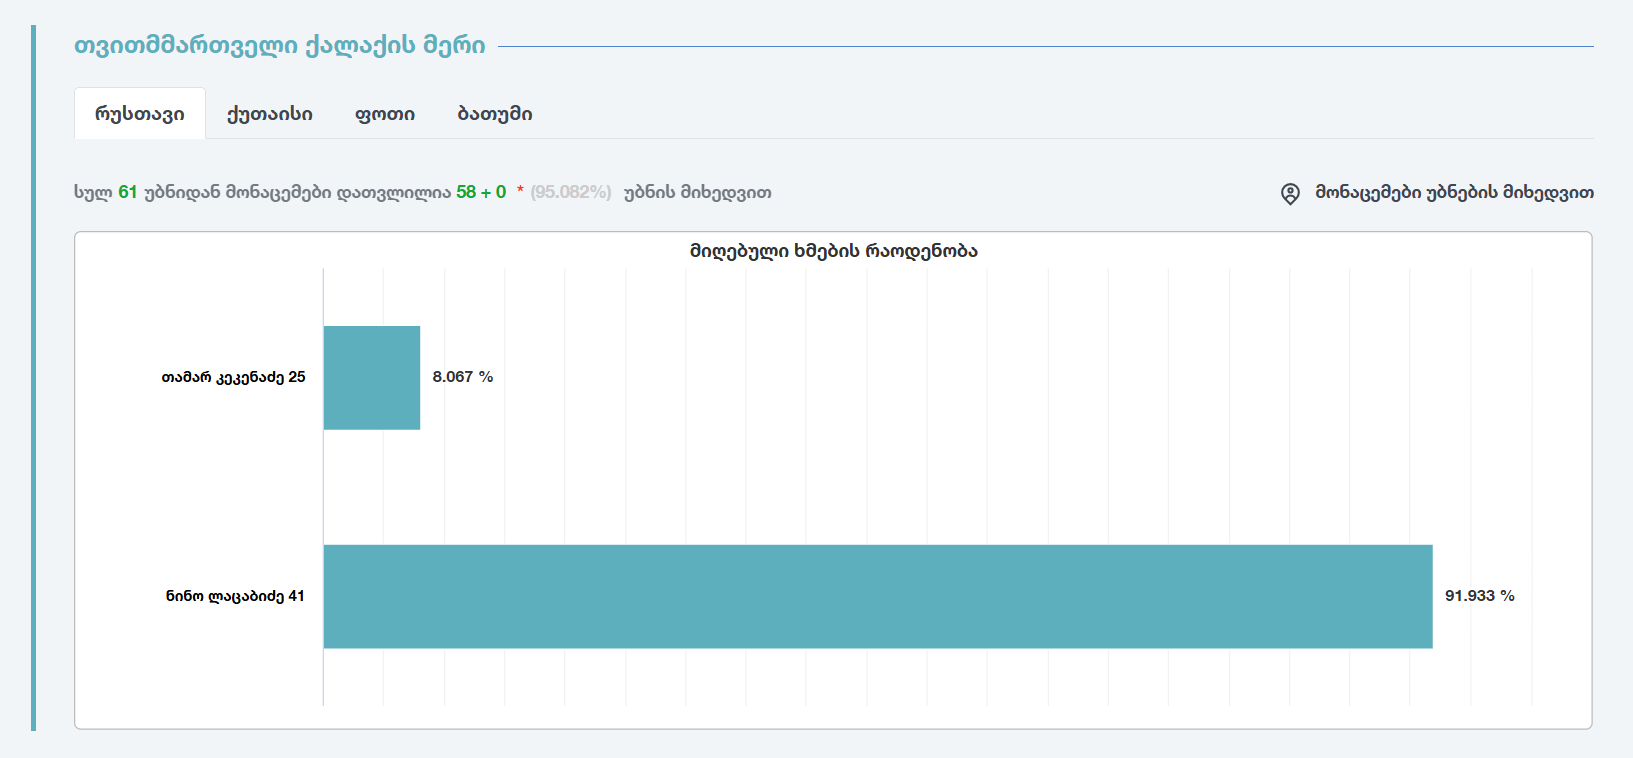Click the green total number 61
The height and width of the screenshot is (758, 1633).
tap(127, 192)
